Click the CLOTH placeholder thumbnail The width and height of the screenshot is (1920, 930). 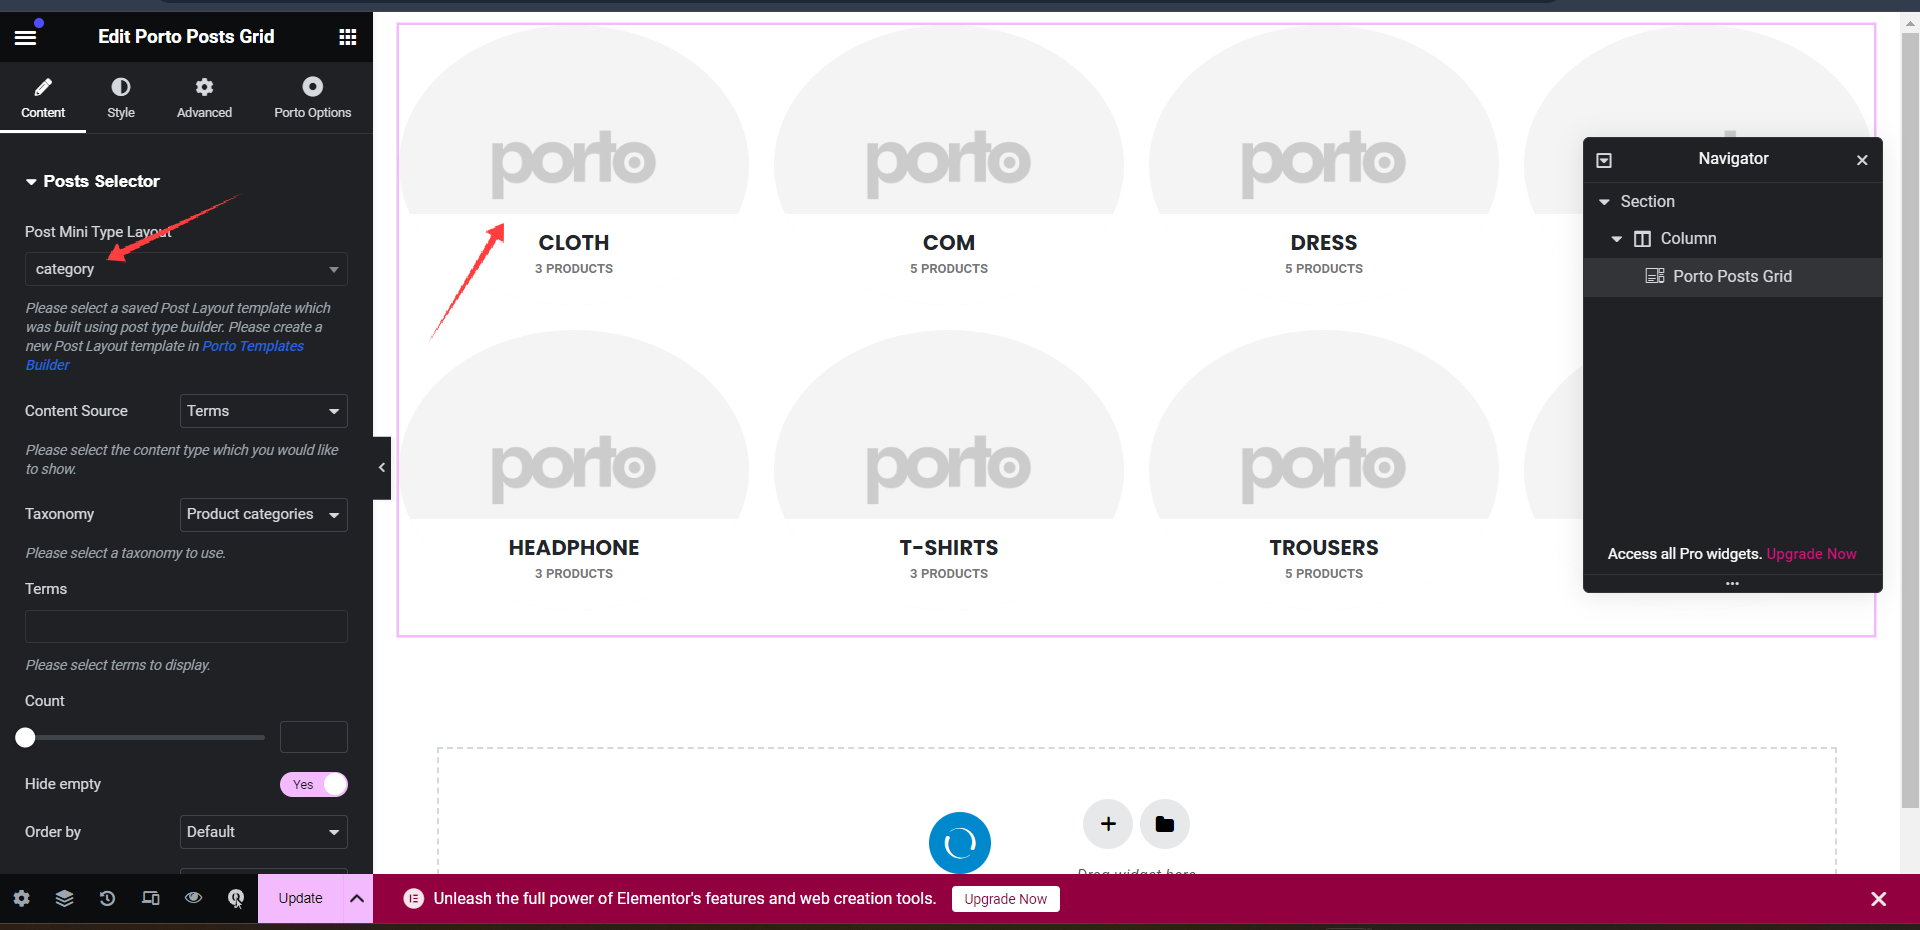[574, 120]
